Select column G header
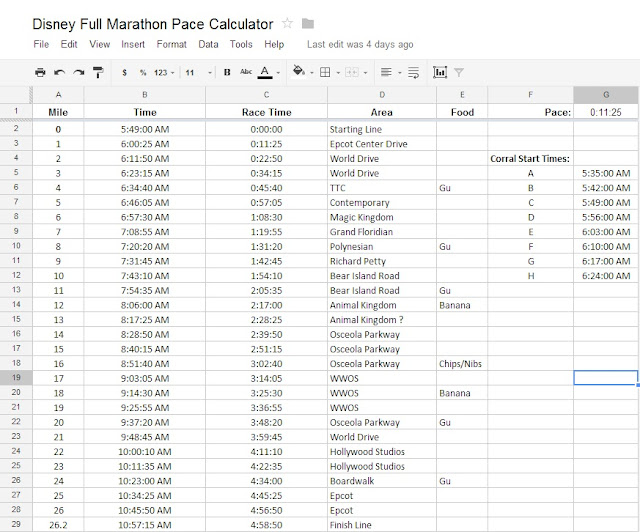Image resolution: width=640 pixels, height=532 pixels. [606, 95]
